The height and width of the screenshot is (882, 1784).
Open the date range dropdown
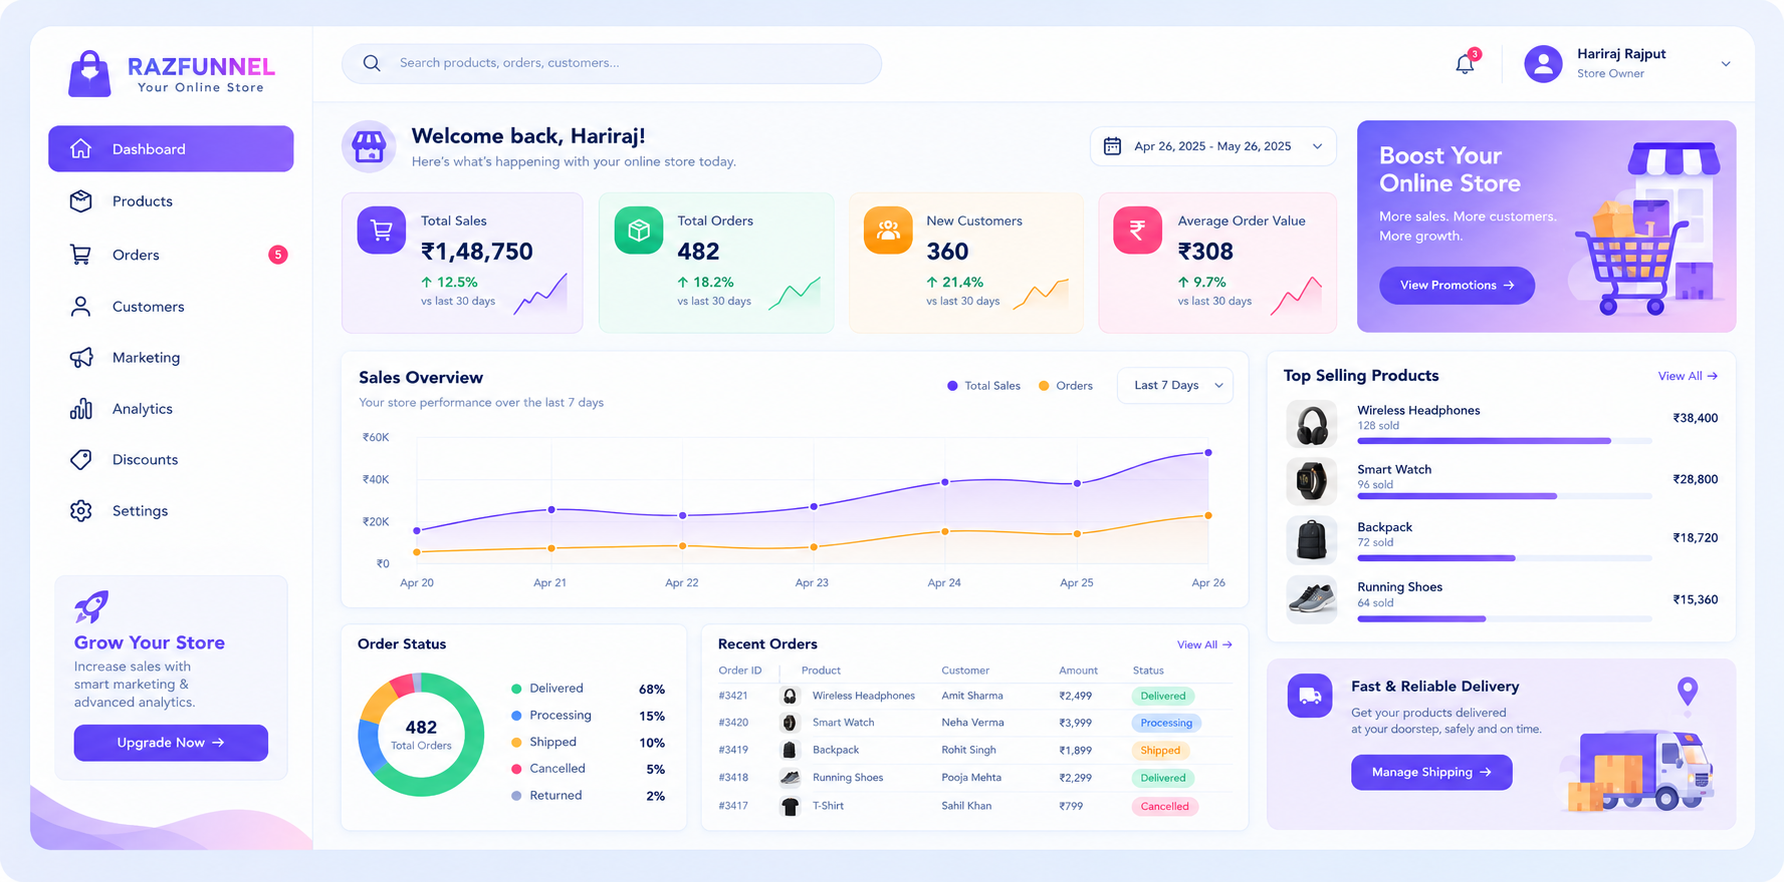[x=1213, y=146]
